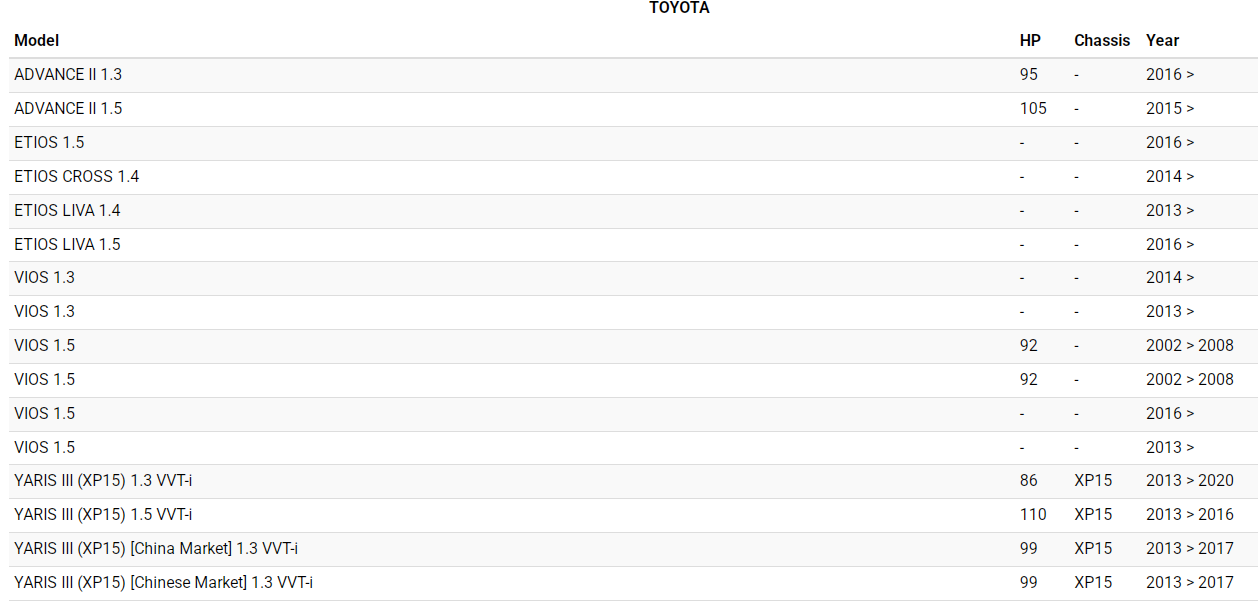The image size is (1258, 601).
Task: Click the 105 HP value cell
Action: point(1033,109)
